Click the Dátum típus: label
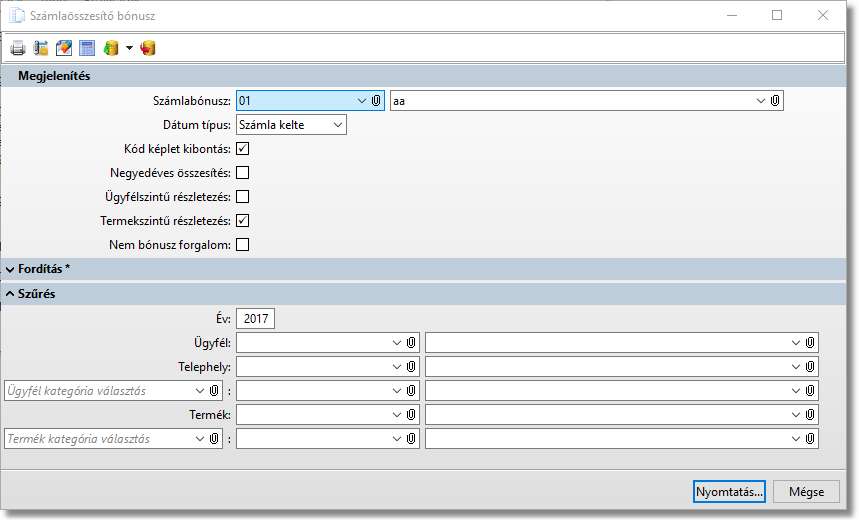Image resolution: width=859 pixels, height=522 pixels. pyautogui.click(x=197, y=125)
